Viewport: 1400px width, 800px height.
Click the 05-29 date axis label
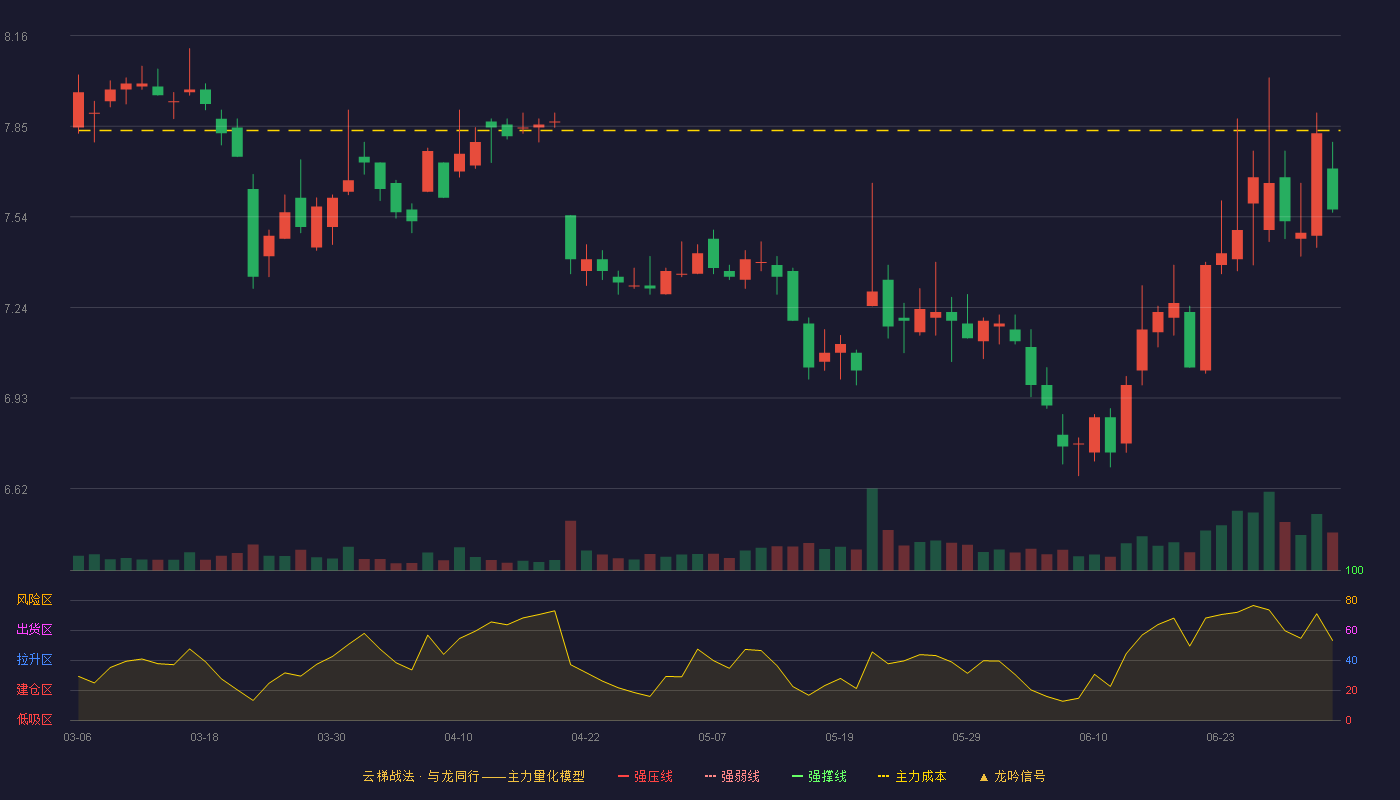pyautogui.click(x=966, y=737)
